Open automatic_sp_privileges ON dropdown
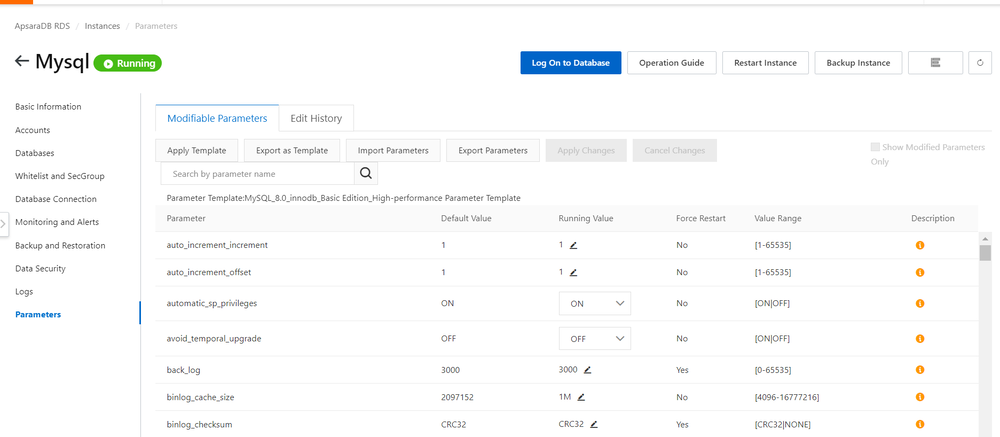1000x437 pixels. [594, 303]
